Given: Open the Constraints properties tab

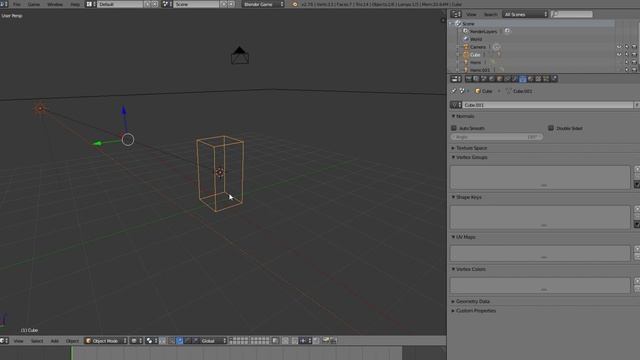Looking at the screenshot, I should point(507,79).
